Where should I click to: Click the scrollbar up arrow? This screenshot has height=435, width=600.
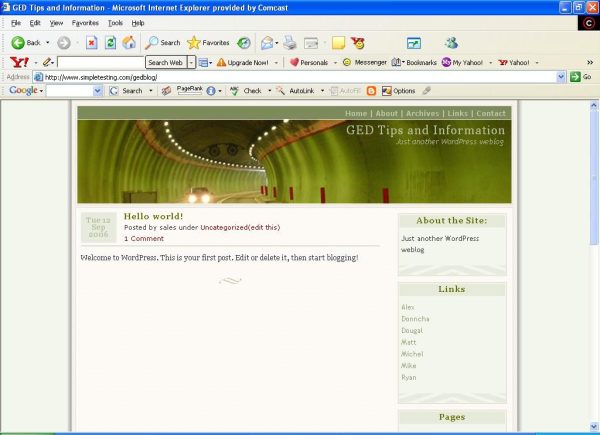click(593, 104)
